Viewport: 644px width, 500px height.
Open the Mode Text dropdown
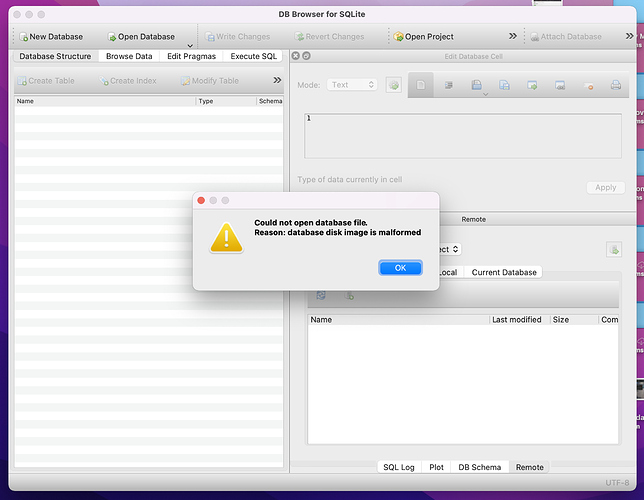(x=352, y=85)
